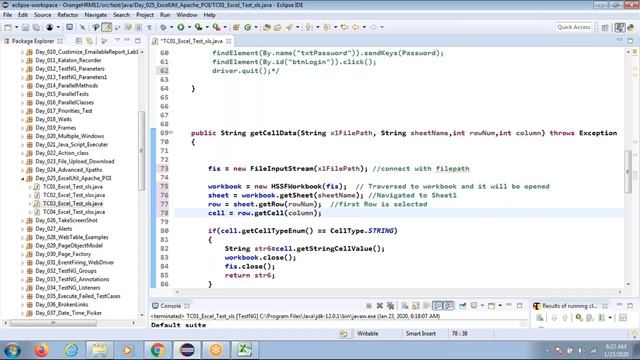Click the Clear Console icon
The height and width of the screenshot is (360, 640).
tap(405, 306)
